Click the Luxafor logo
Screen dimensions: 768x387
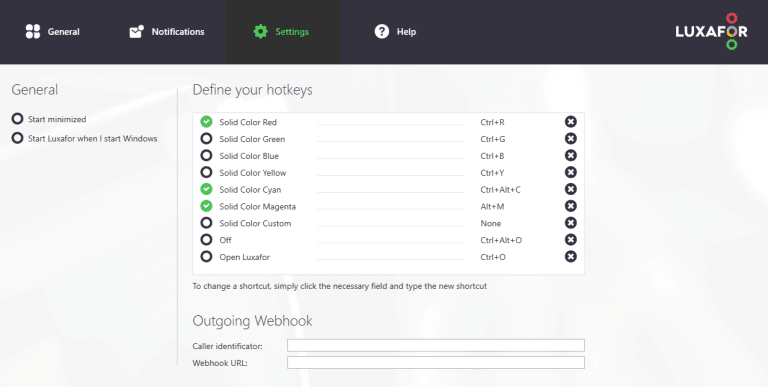tap(712, 31)
